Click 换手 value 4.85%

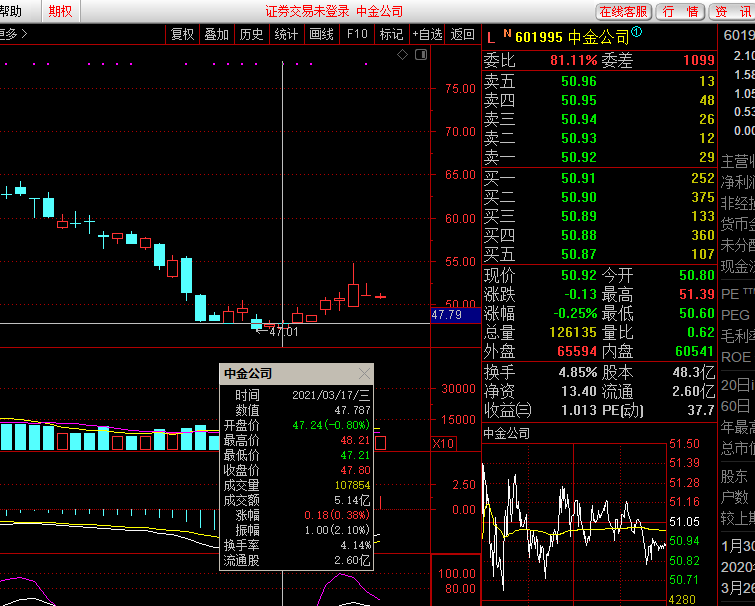578,373
